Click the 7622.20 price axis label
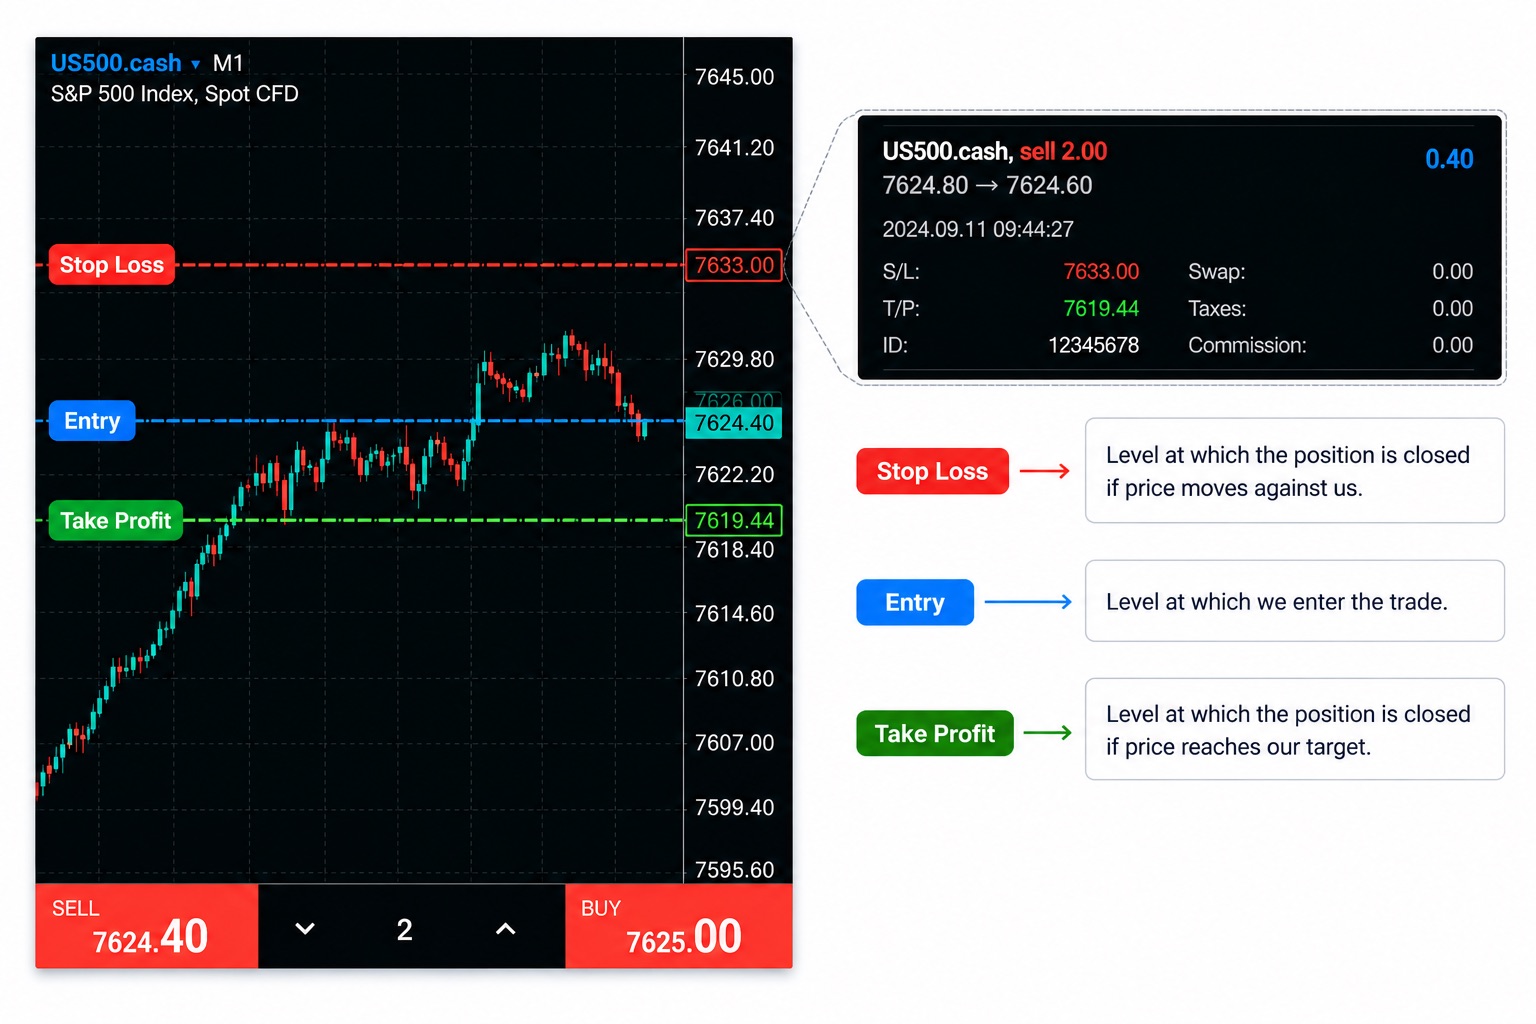 pos(734,474)
